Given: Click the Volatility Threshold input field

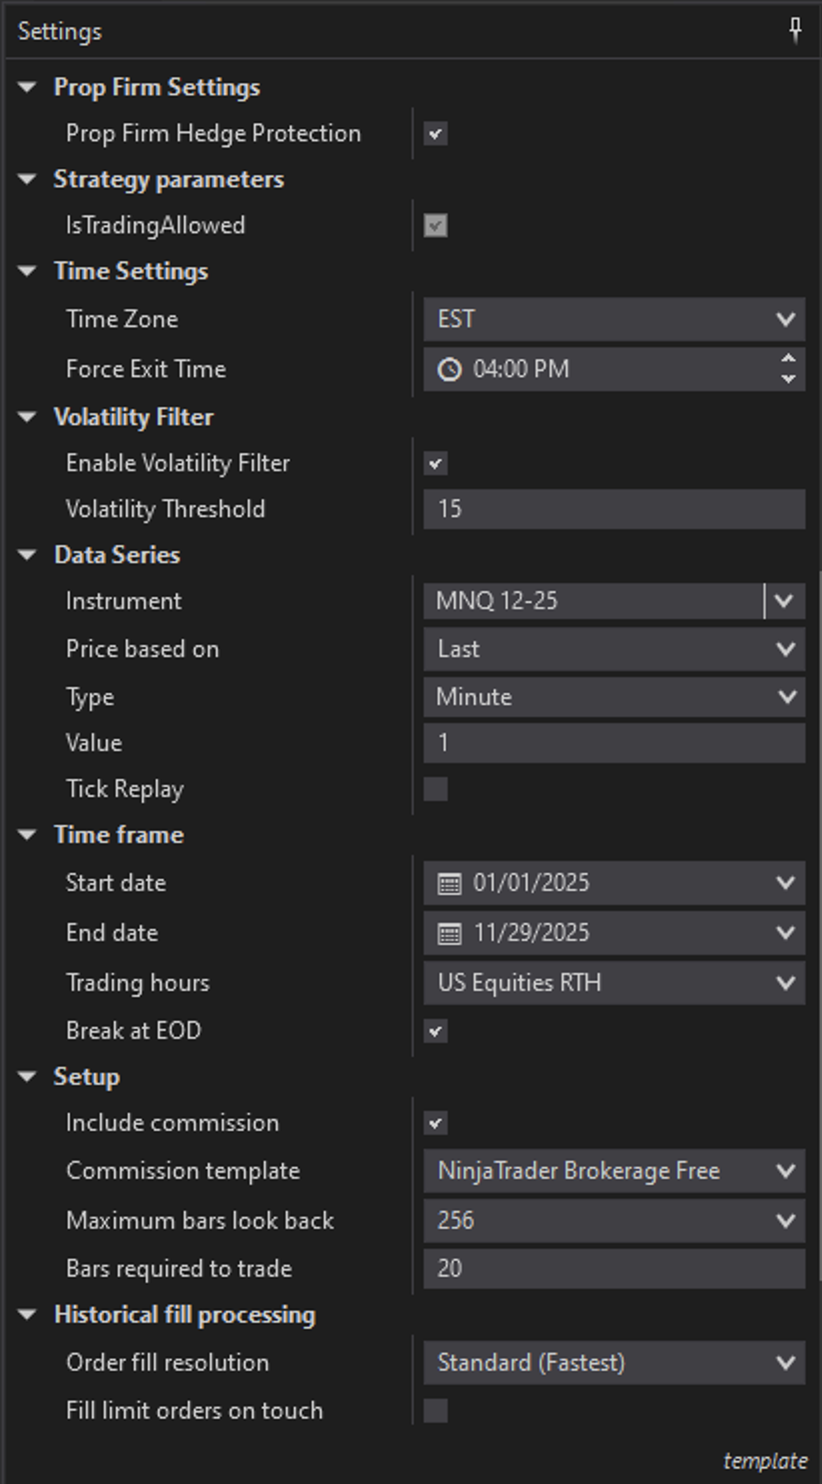Looking at the screenshot, I should [613, 509].
